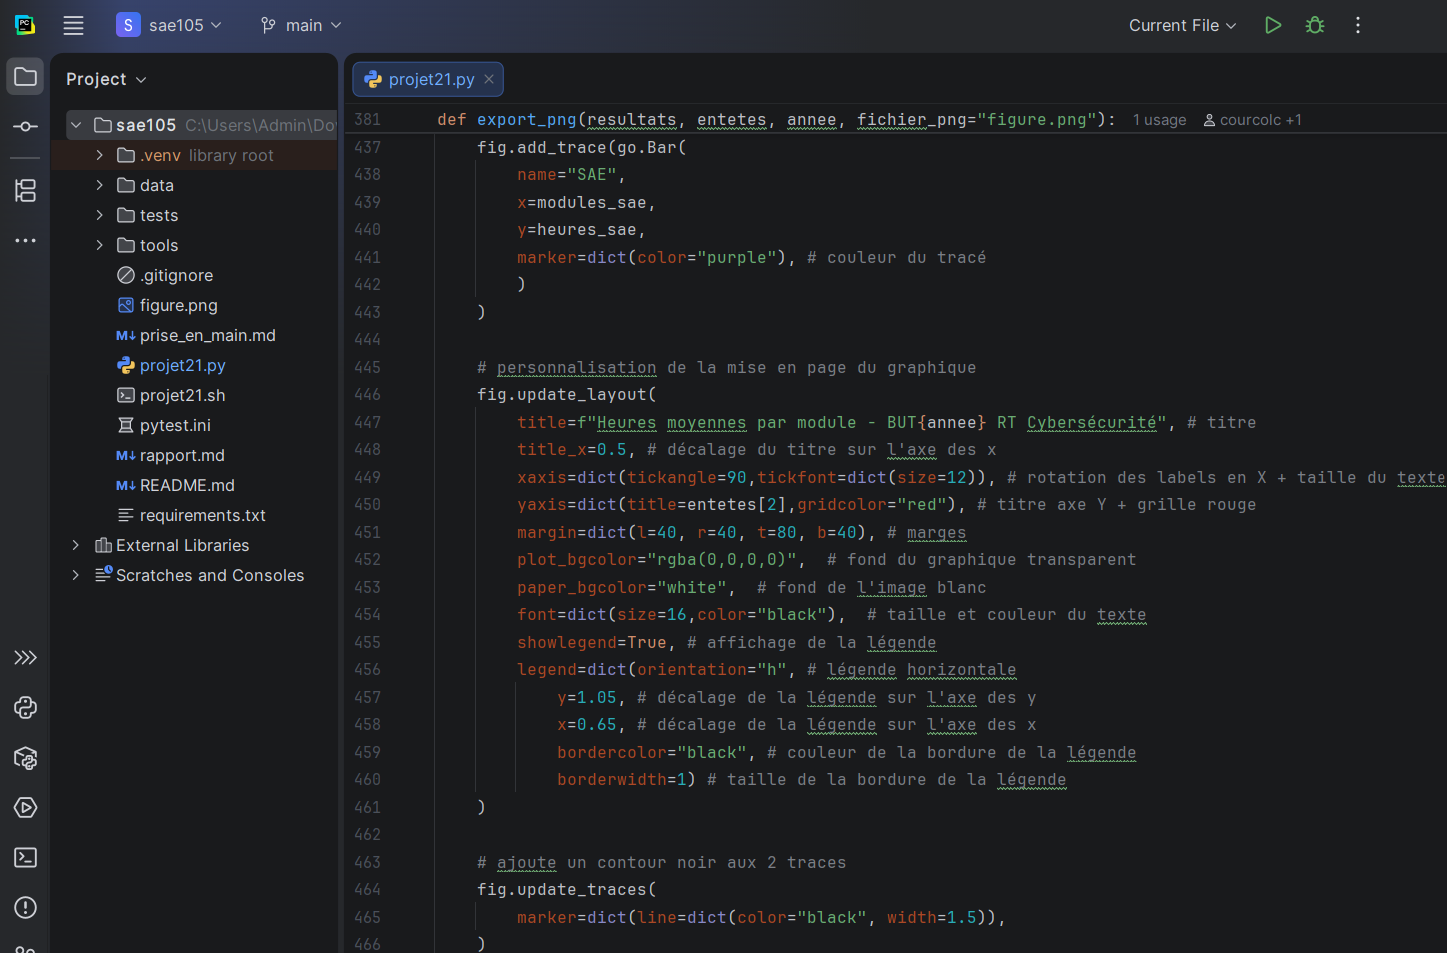Screen dimensions: 1447x953
Task: Open the Python Console tool window
Action: pos(25,708)
